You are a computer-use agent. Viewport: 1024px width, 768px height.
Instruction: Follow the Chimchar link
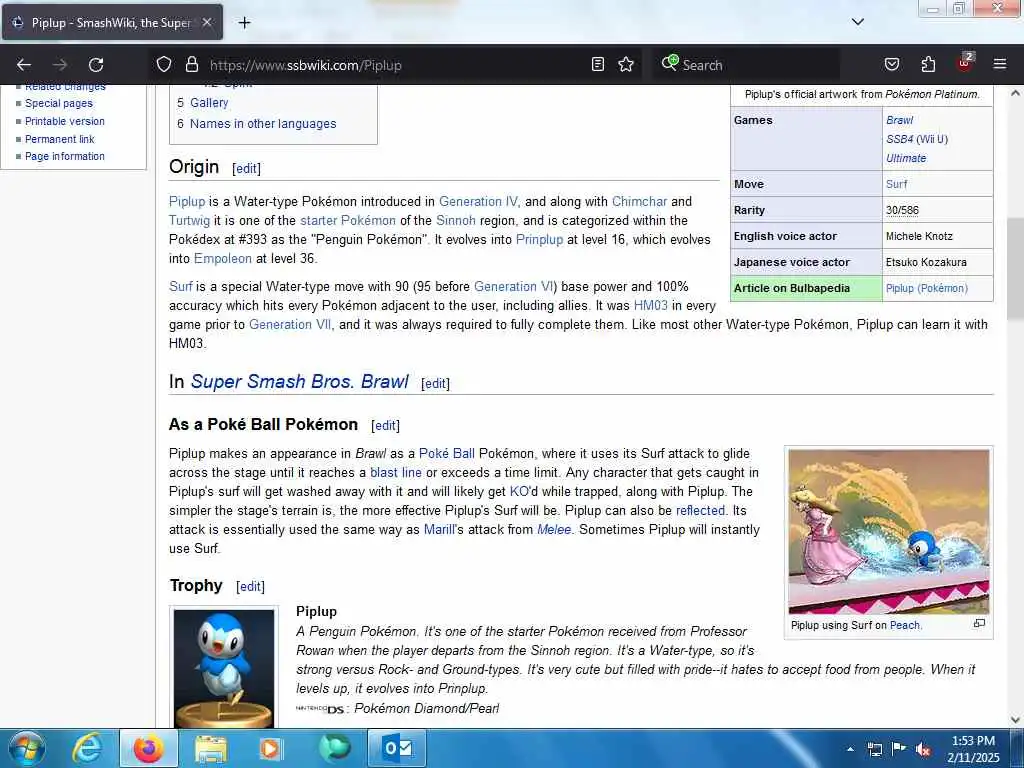coord(639,201)
